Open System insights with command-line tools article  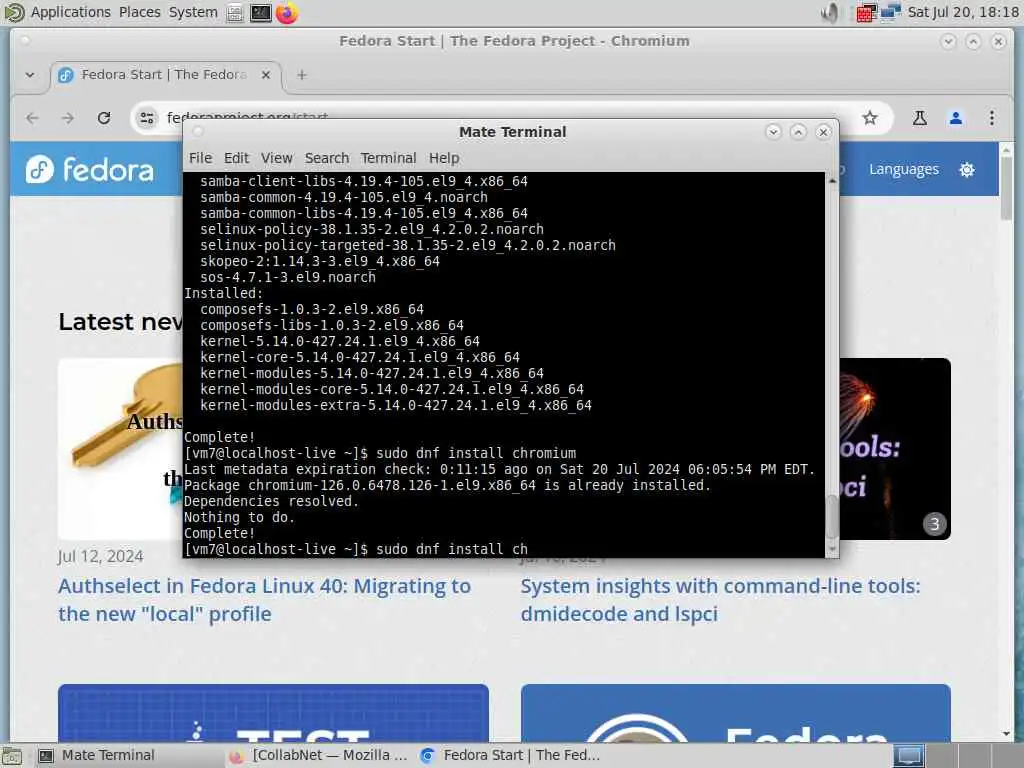tap(720, 600)
